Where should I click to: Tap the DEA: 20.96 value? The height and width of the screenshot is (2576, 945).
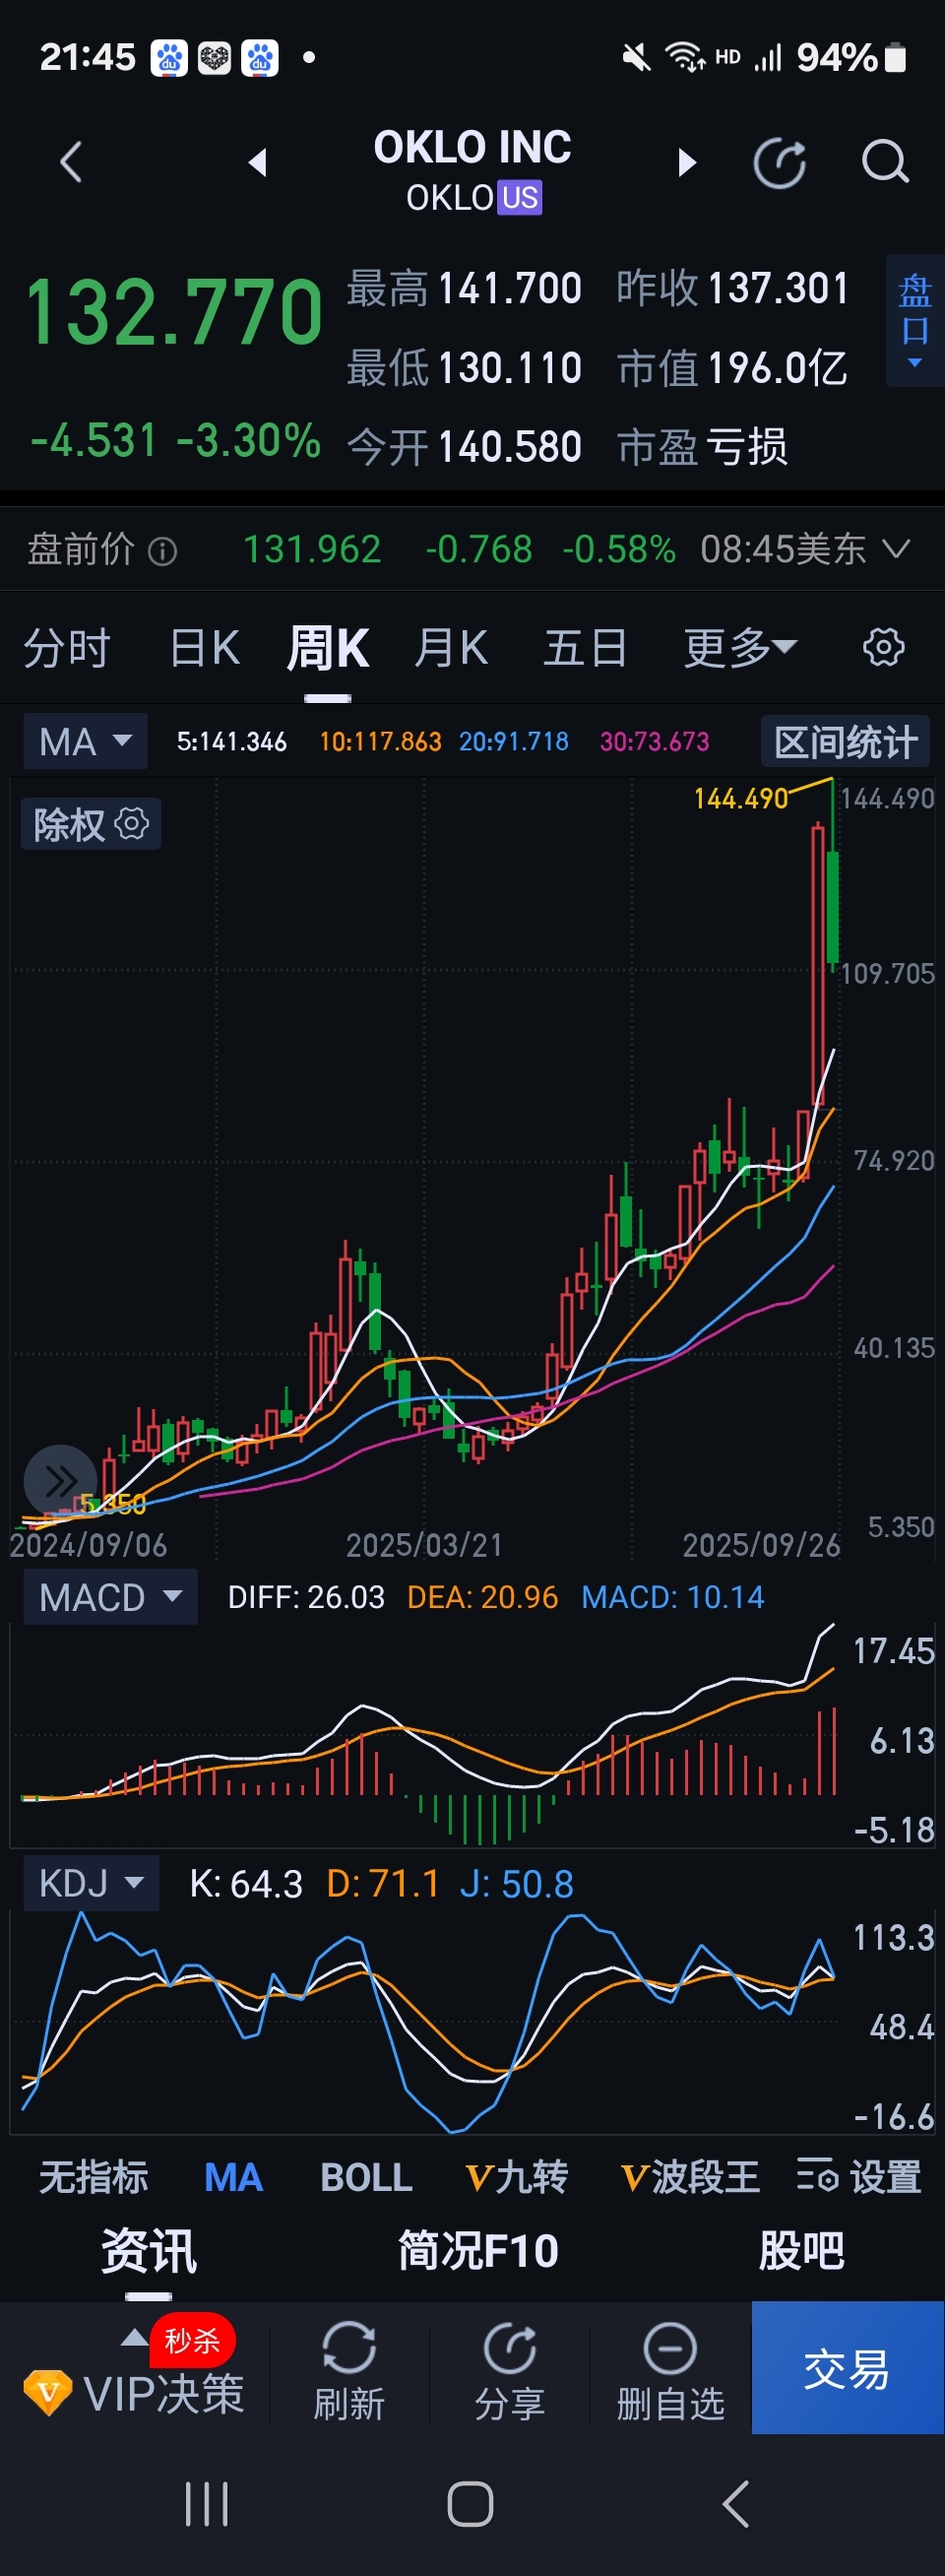tap(482, 1597)
